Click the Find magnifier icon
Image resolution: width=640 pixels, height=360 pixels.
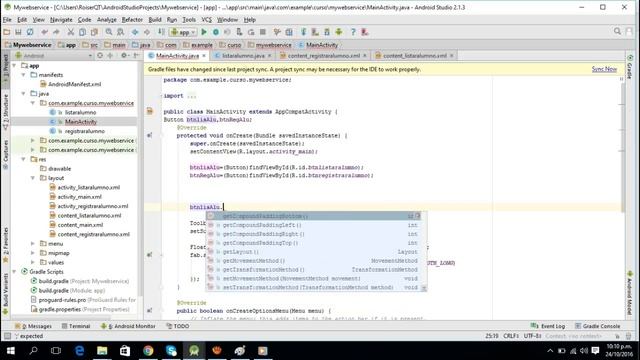point(109,32)
